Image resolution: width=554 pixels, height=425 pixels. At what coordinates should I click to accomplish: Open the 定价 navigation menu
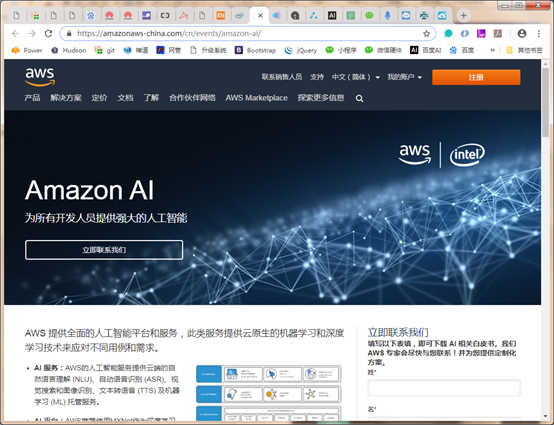pos(99,98)
